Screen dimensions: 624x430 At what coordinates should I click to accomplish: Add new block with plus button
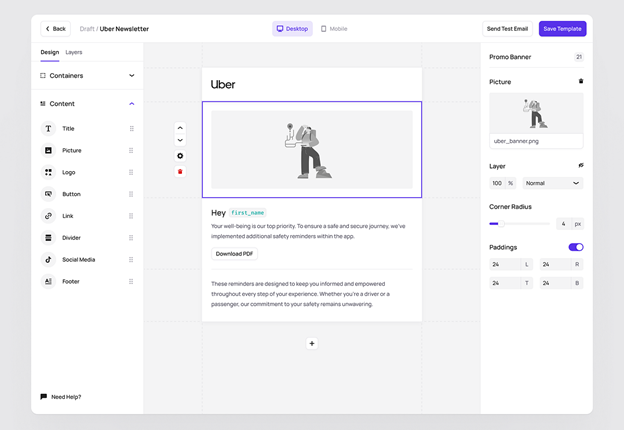click(x=312, y=343)
